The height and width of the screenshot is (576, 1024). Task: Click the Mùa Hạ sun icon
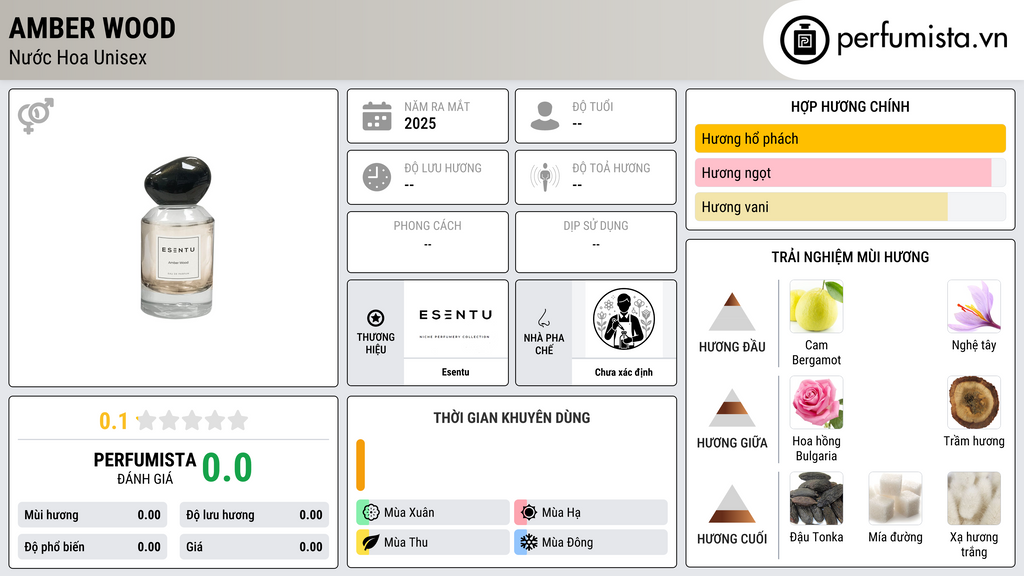tap(529, 512)
